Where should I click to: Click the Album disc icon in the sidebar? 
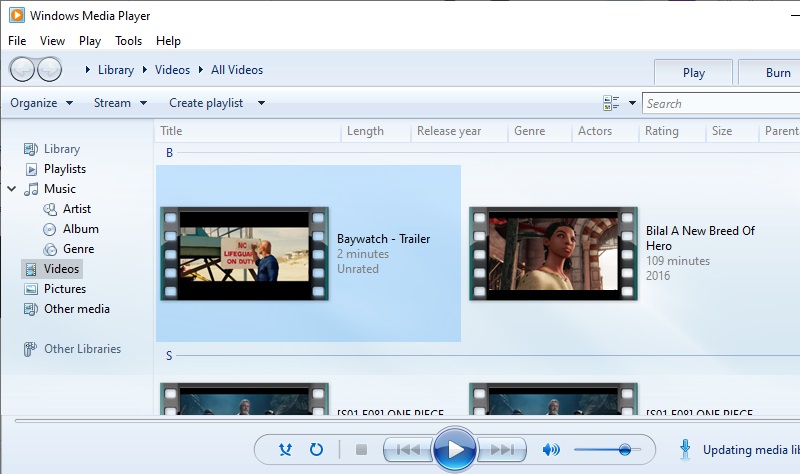click(49, 229)
